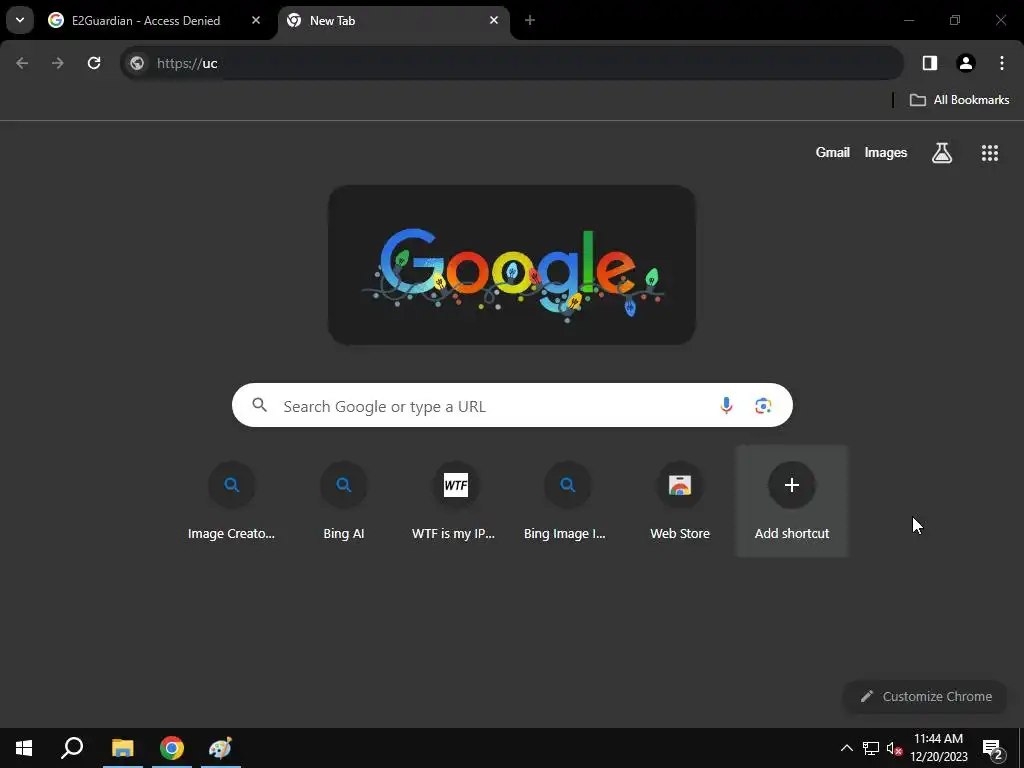The image size is (1024, 768).
Task: Open the tab search dropdown arrow
Action: (x=20, y=20)
